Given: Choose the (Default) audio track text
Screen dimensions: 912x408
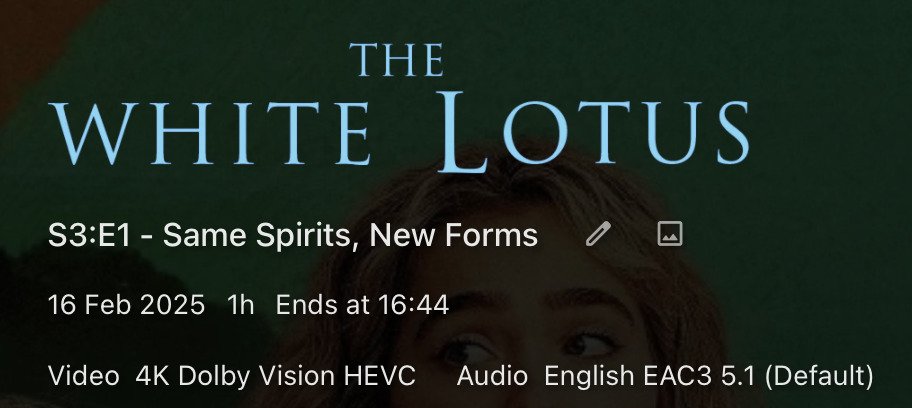Looking at the screenshot, I should (x=819, y=377).
